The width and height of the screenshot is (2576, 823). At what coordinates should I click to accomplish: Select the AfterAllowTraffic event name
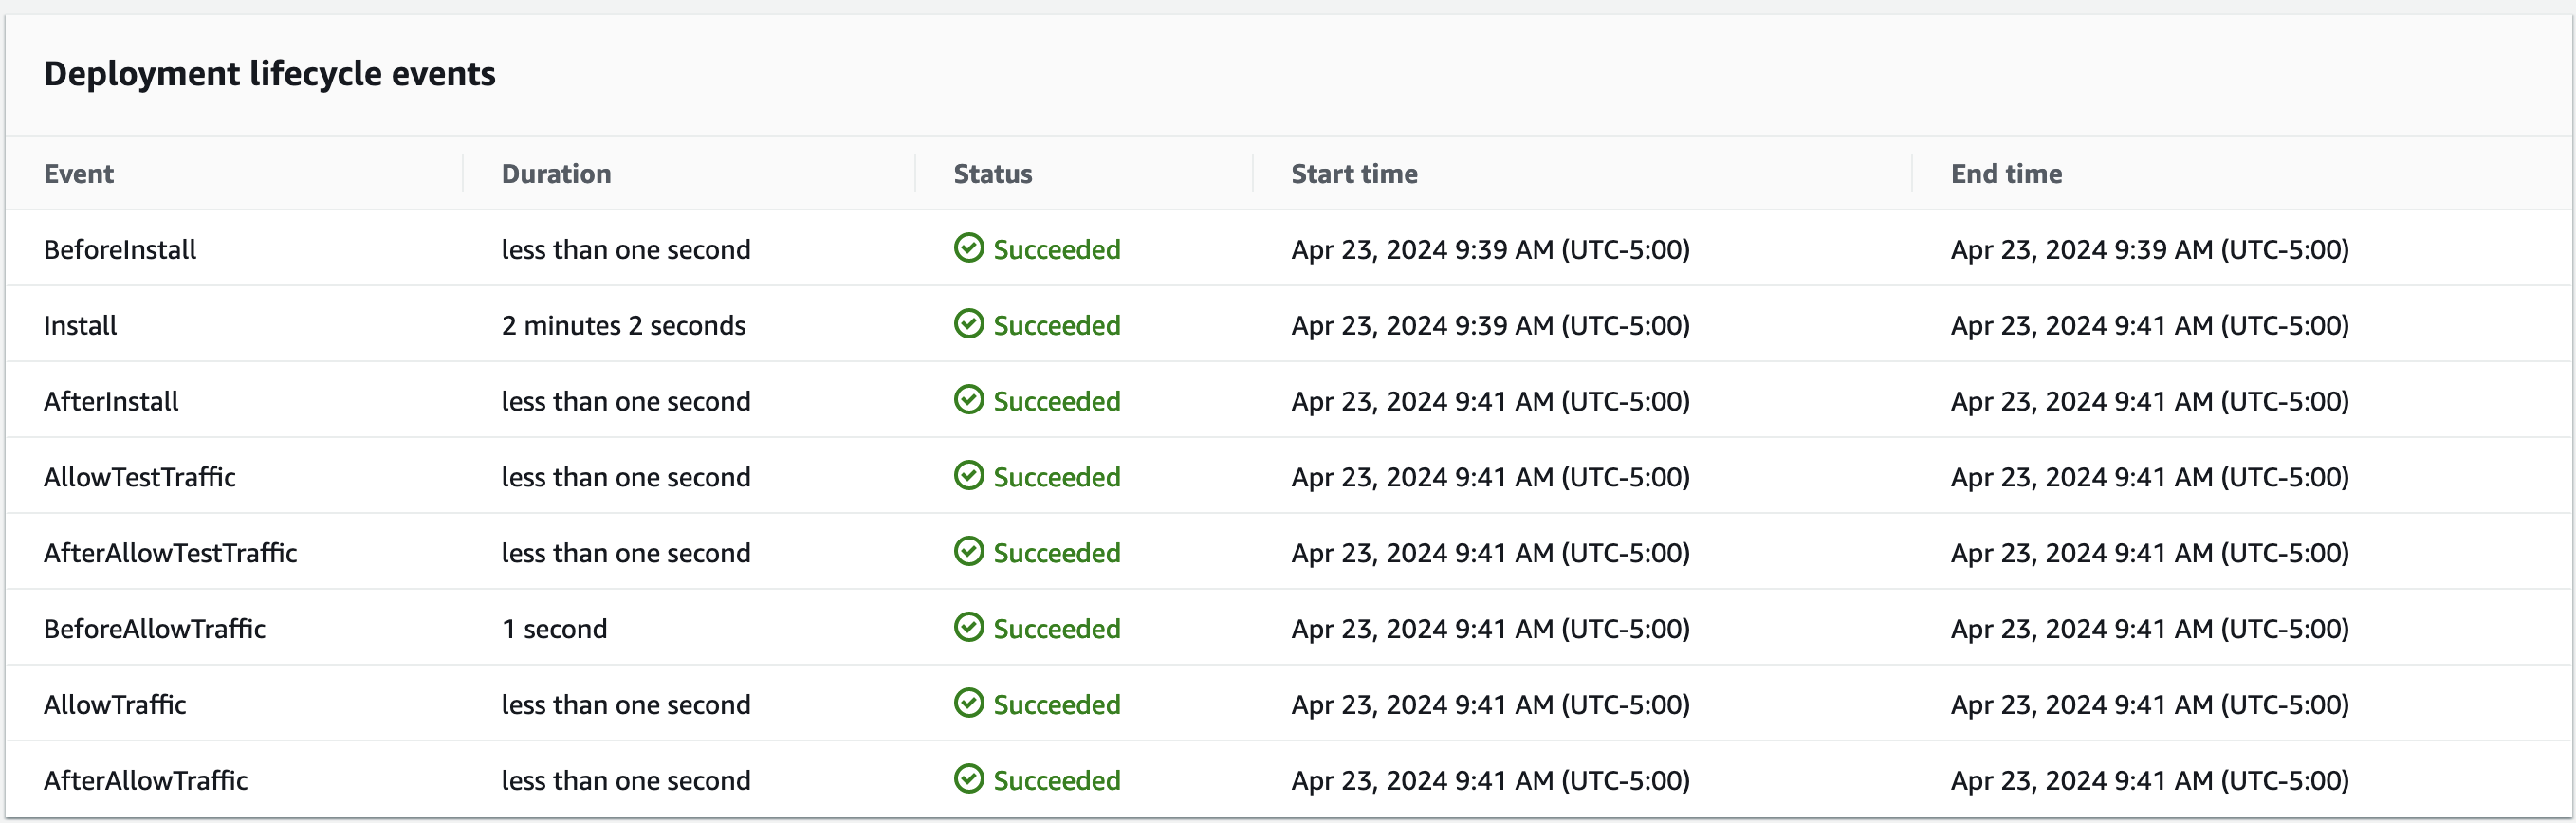(x=146, y=781)
